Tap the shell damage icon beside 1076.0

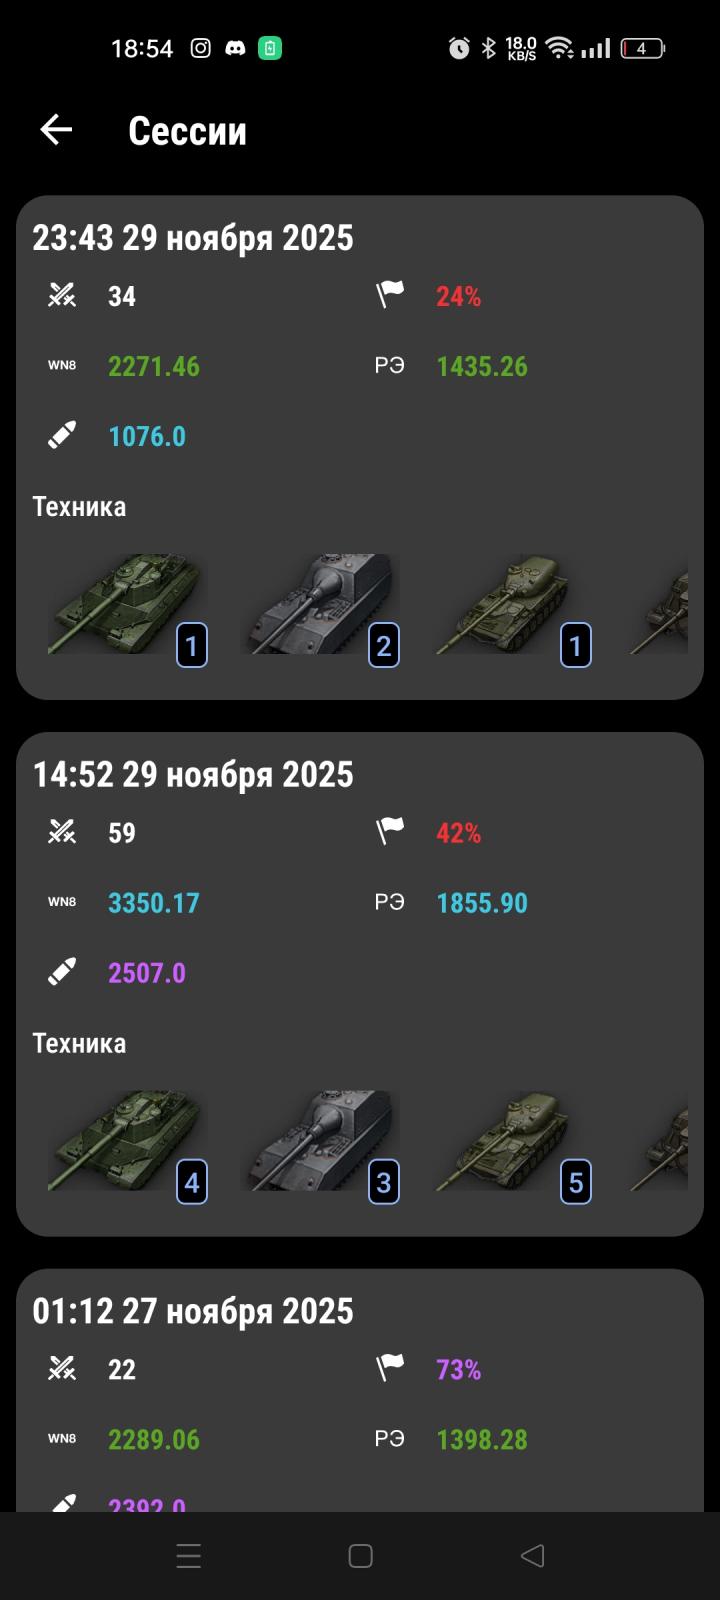[62, 435]
